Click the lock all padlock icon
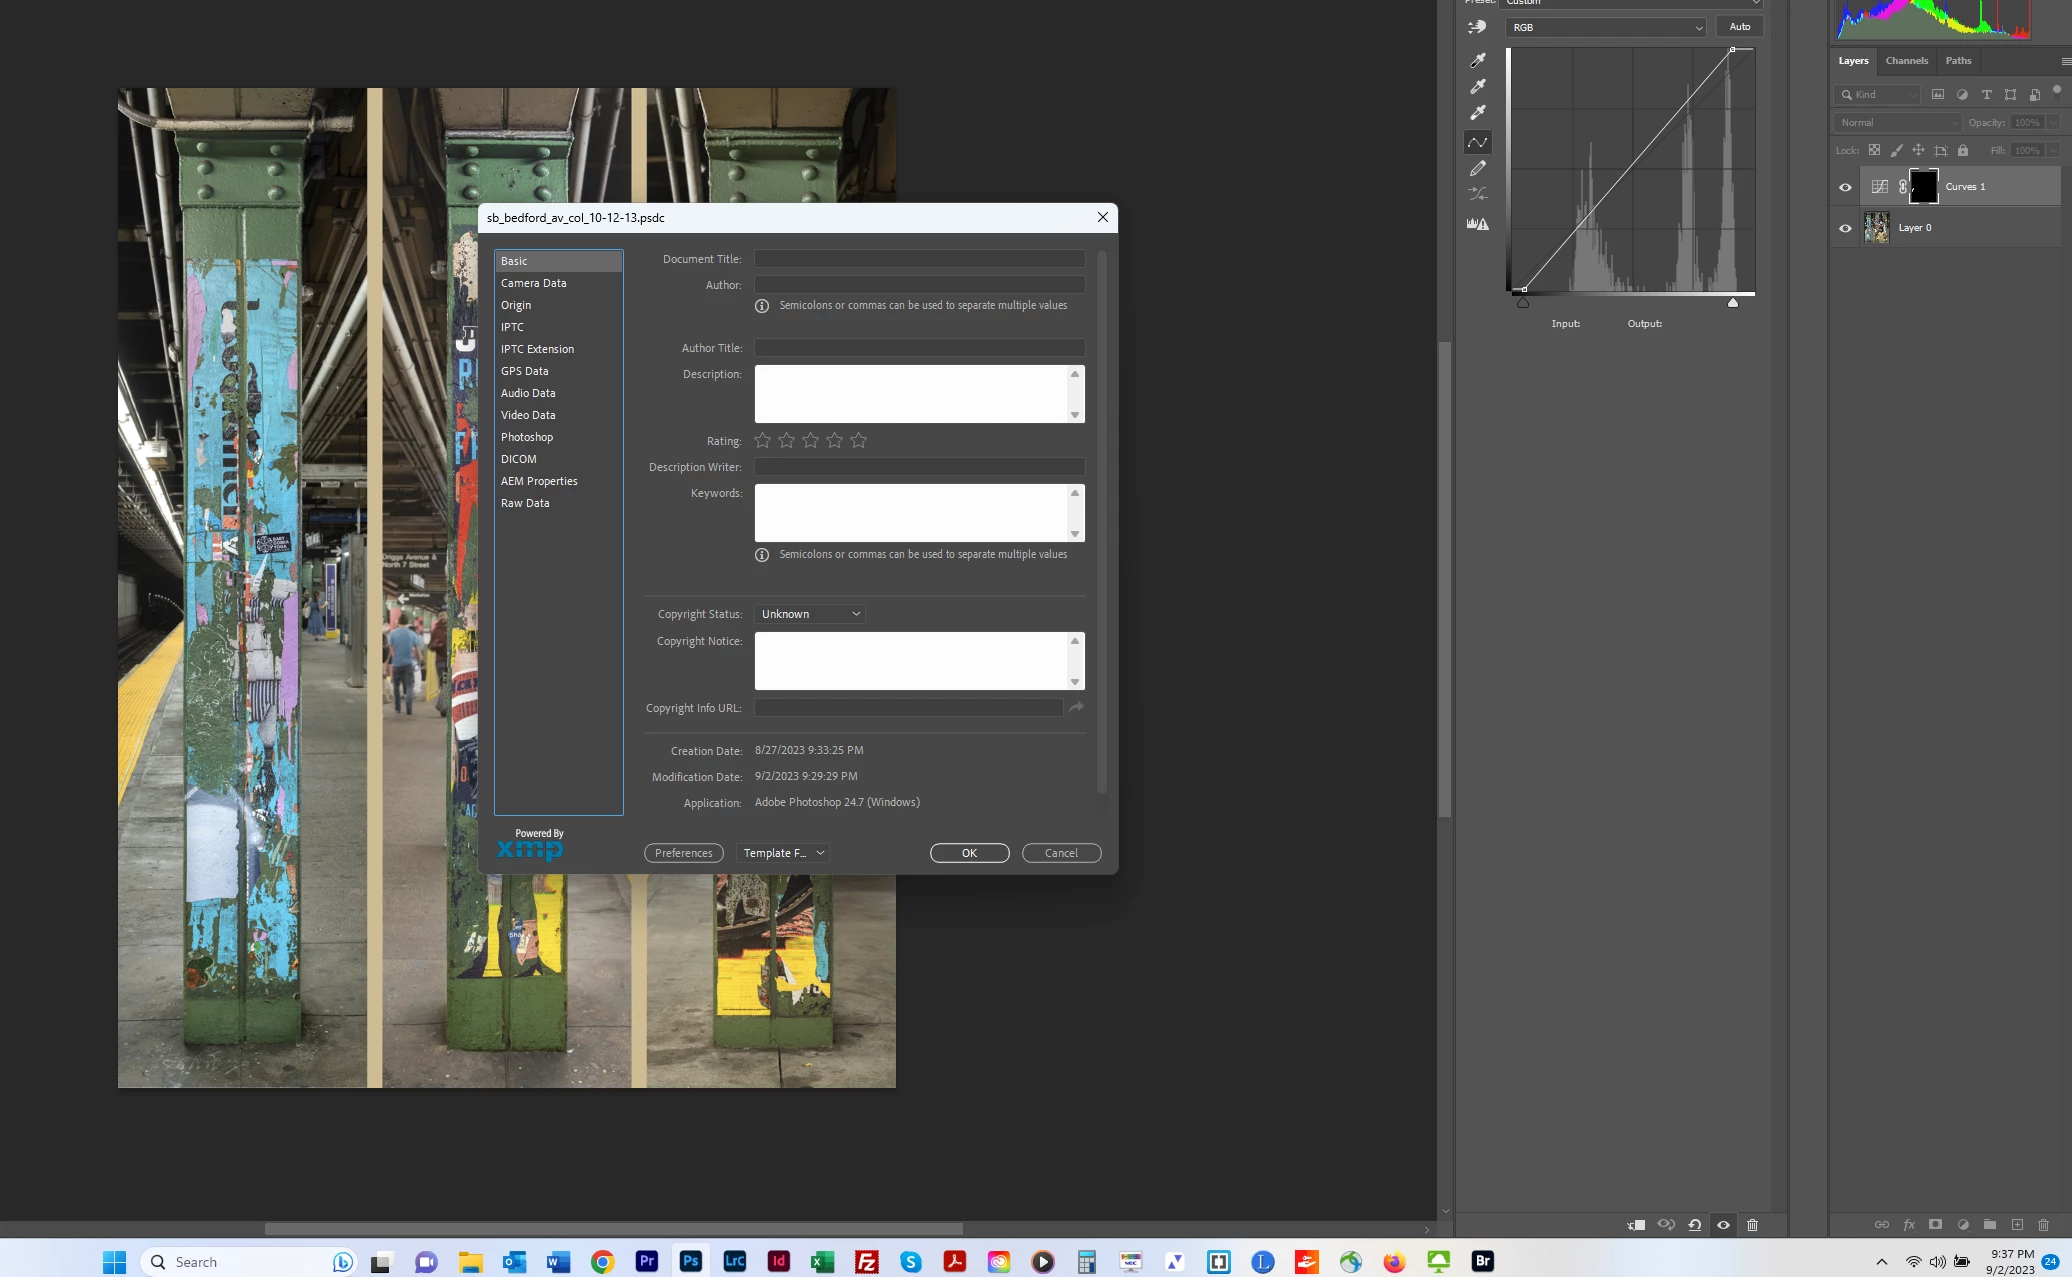The width and height of the screenshot is (2072, 1277). click(1963, 151)
